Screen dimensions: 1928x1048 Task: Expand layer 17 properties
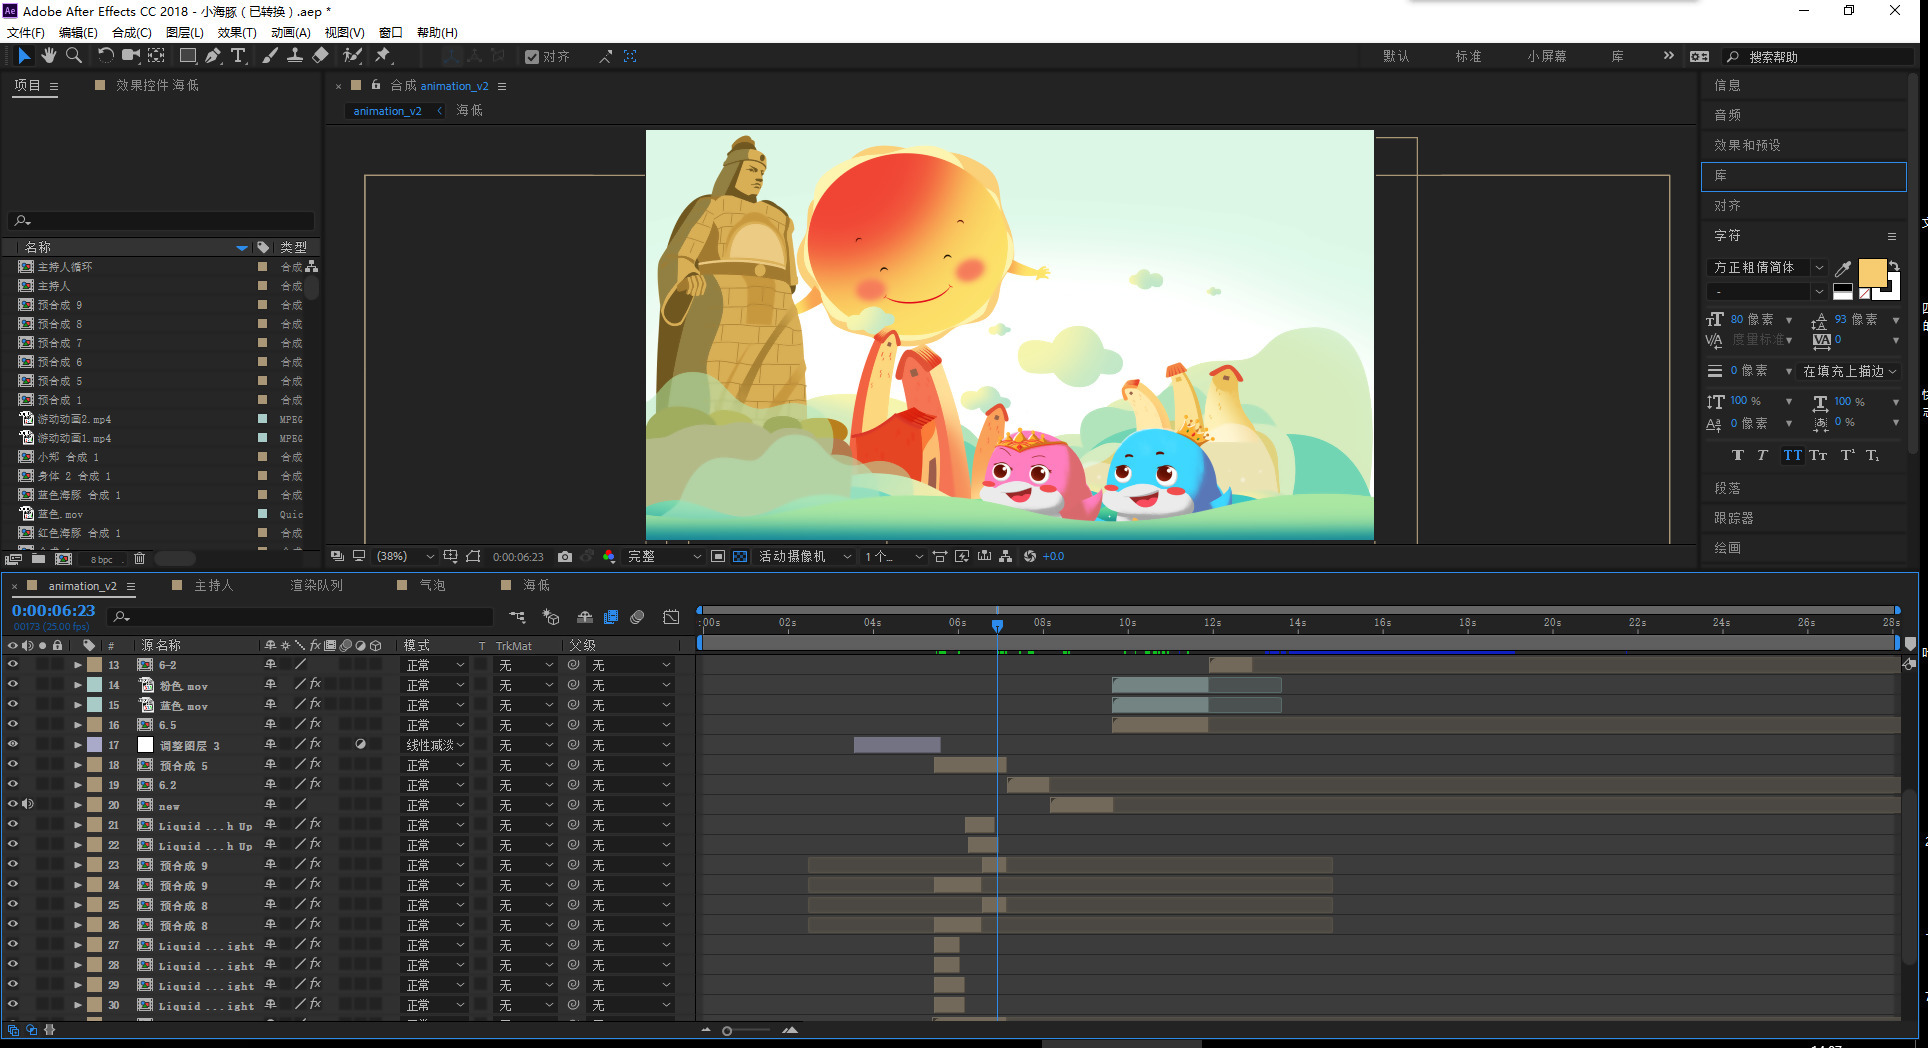pos(77,745)
